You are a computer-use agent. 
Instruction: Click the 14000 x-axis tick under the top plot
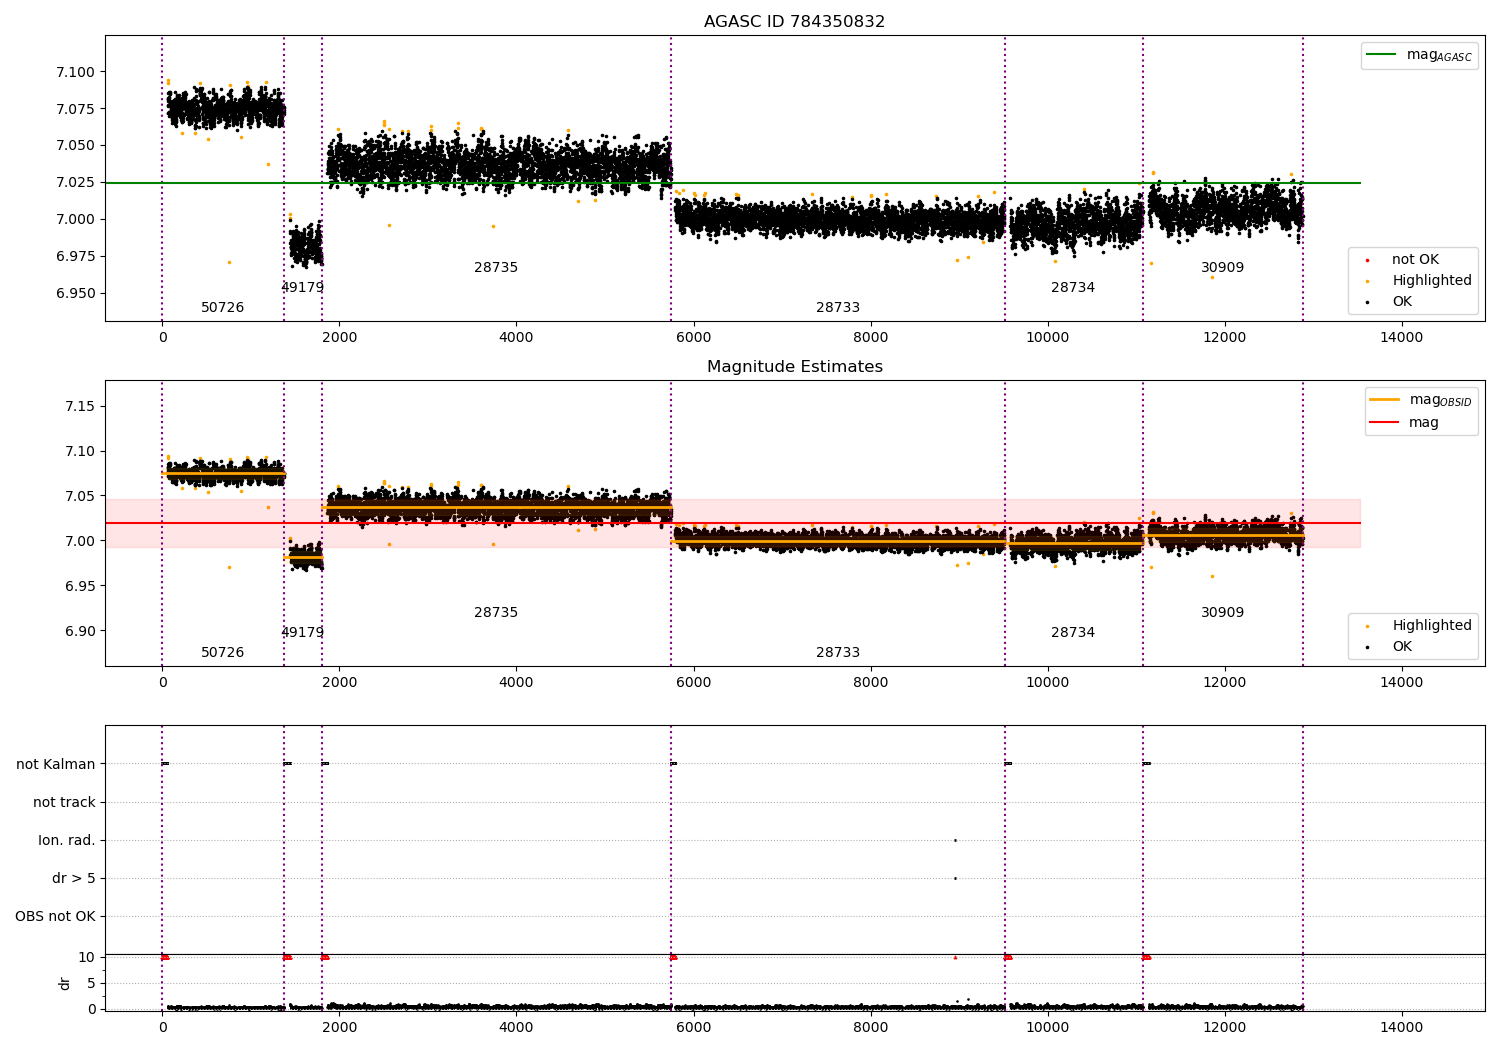tap(1401, 338)
